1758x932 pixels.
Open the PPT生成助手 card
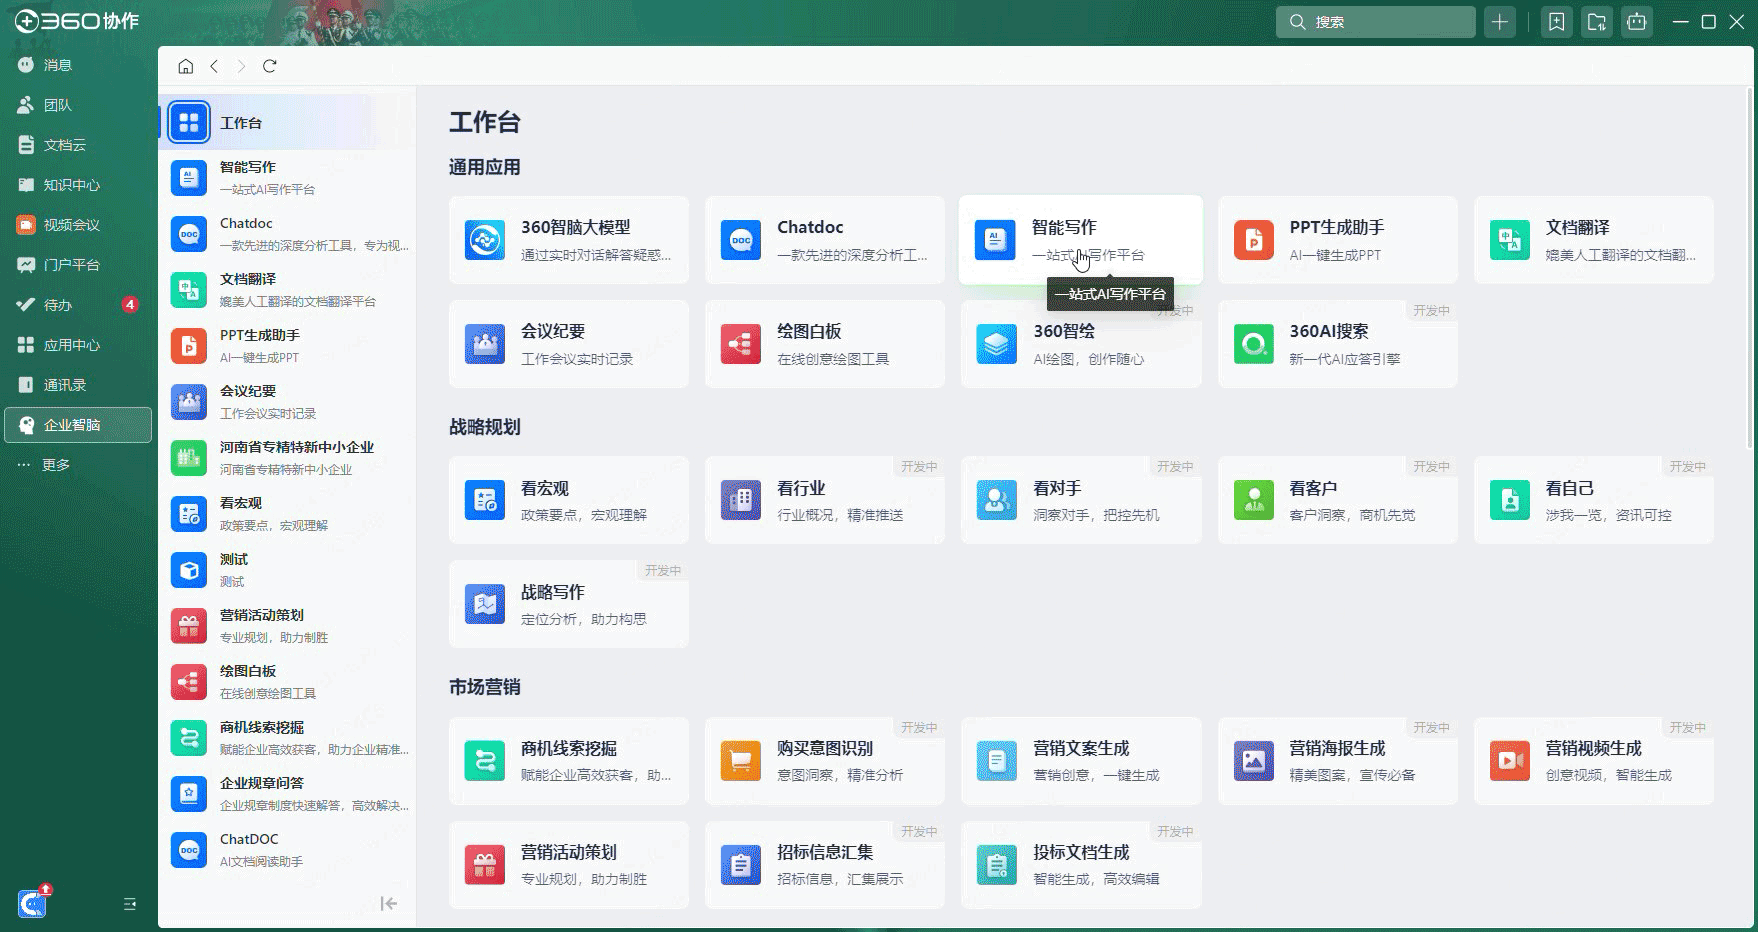[1337, 240]
